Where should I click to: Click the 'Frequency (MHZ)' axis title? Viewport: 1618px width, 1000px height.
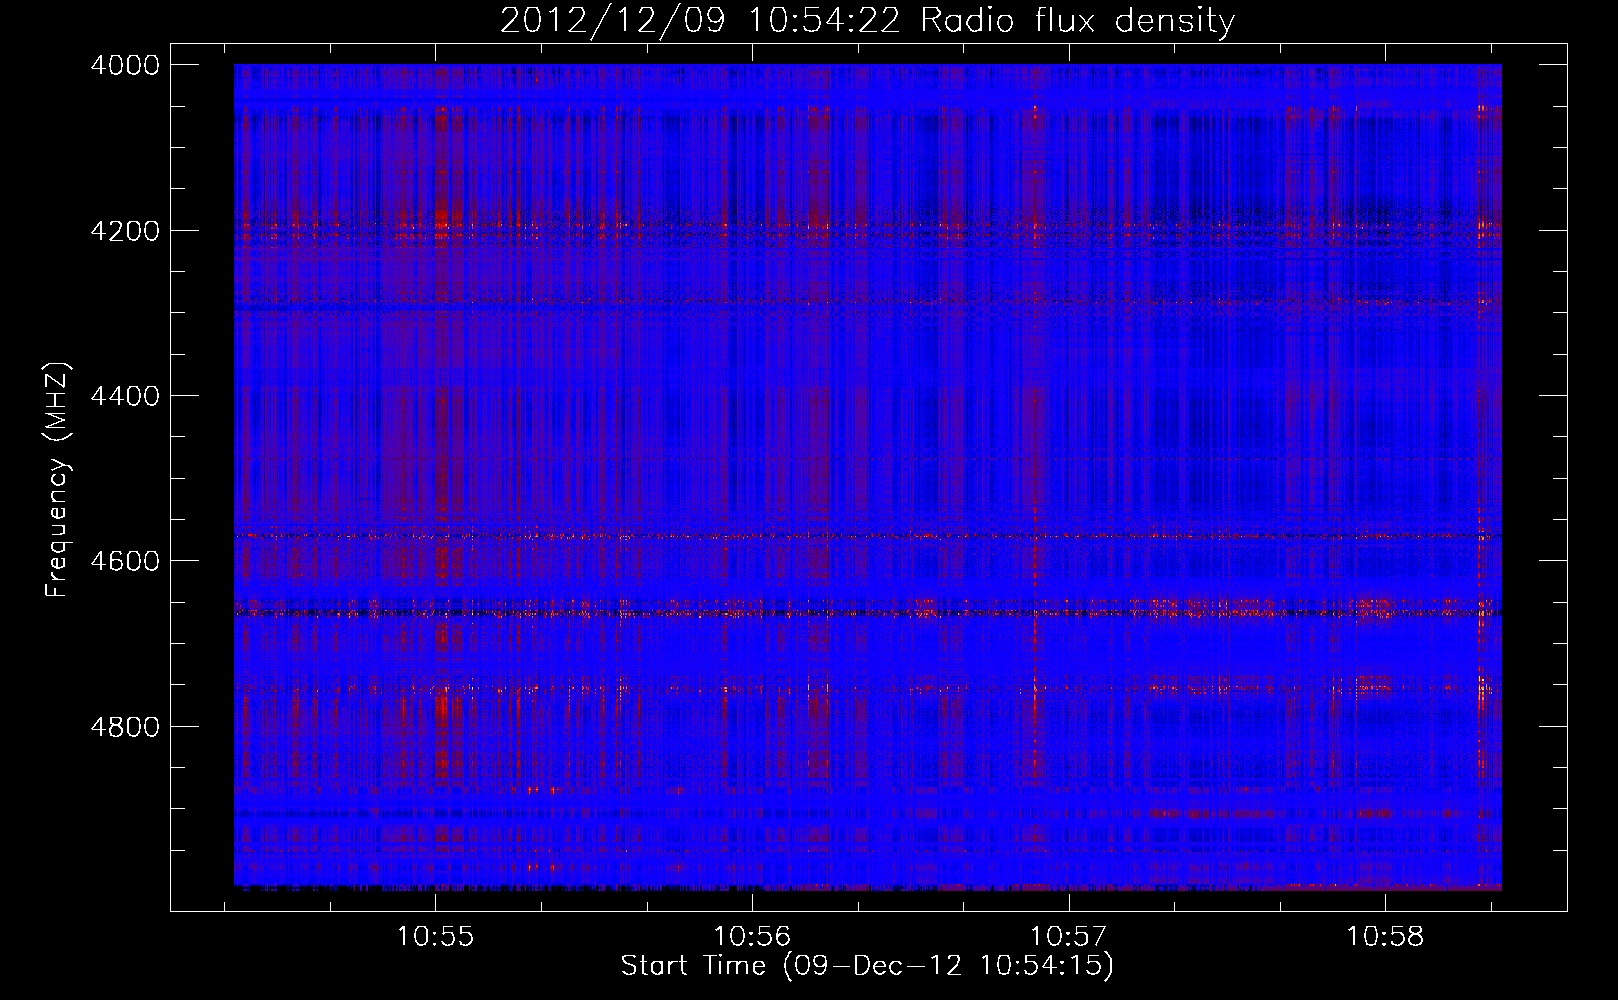(x=59, y=480)
